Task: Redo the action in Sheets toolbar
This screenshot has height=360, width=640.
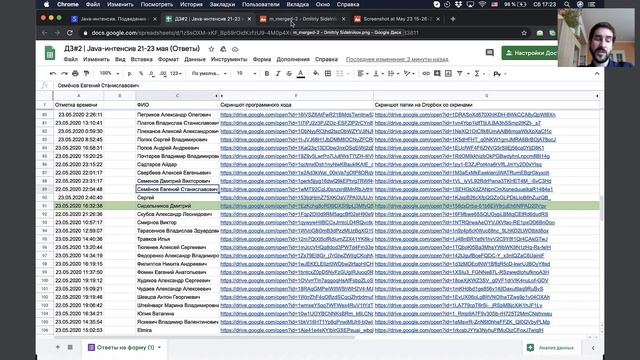Action: click(x=64, y=73)
